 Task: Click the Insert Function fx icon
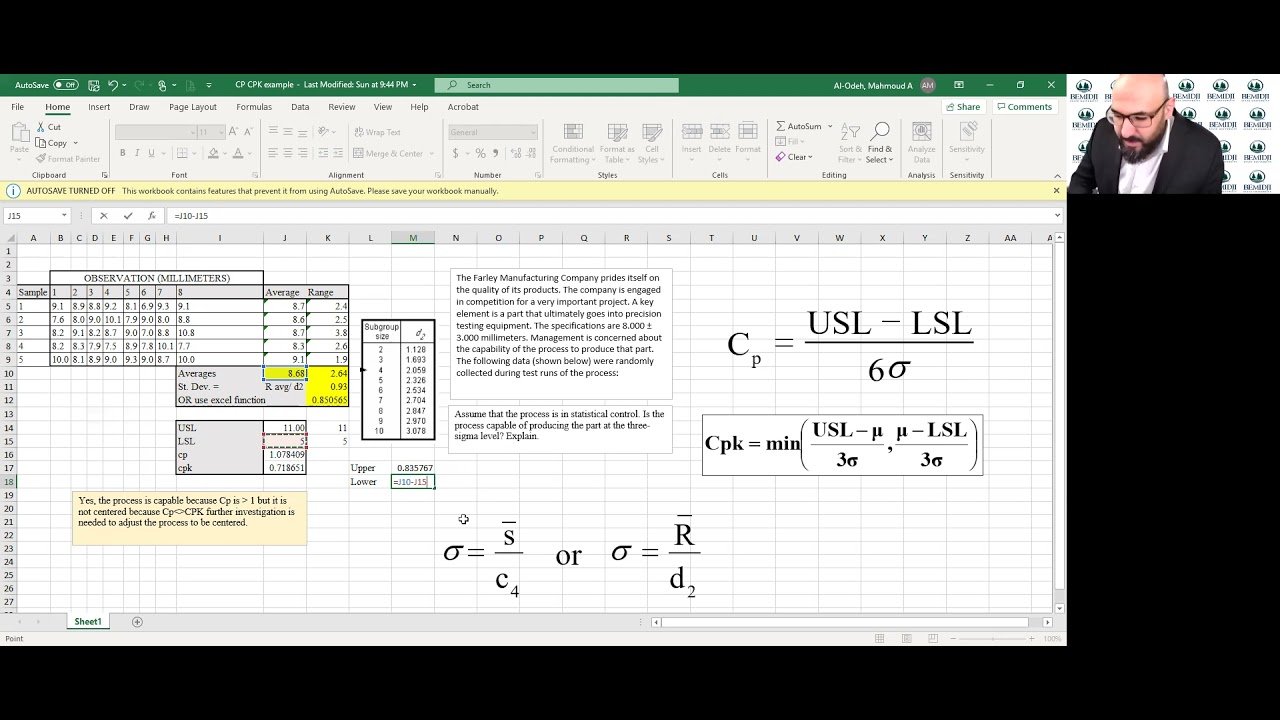pos(151,216)
